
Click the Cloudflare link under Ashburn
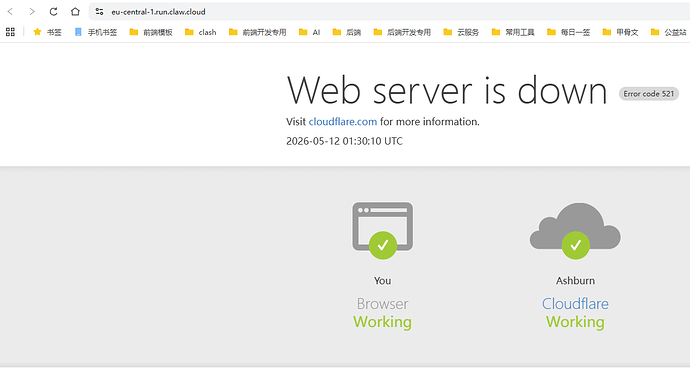575,304
